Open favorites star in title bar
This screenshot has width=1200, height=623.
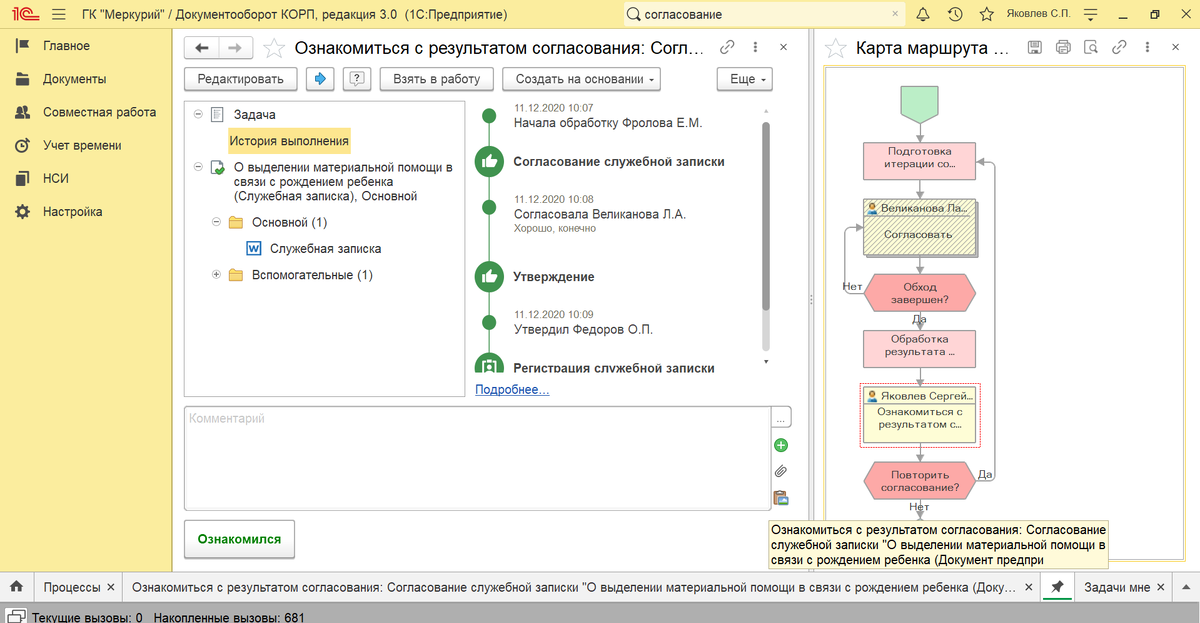tap(987, 15)
